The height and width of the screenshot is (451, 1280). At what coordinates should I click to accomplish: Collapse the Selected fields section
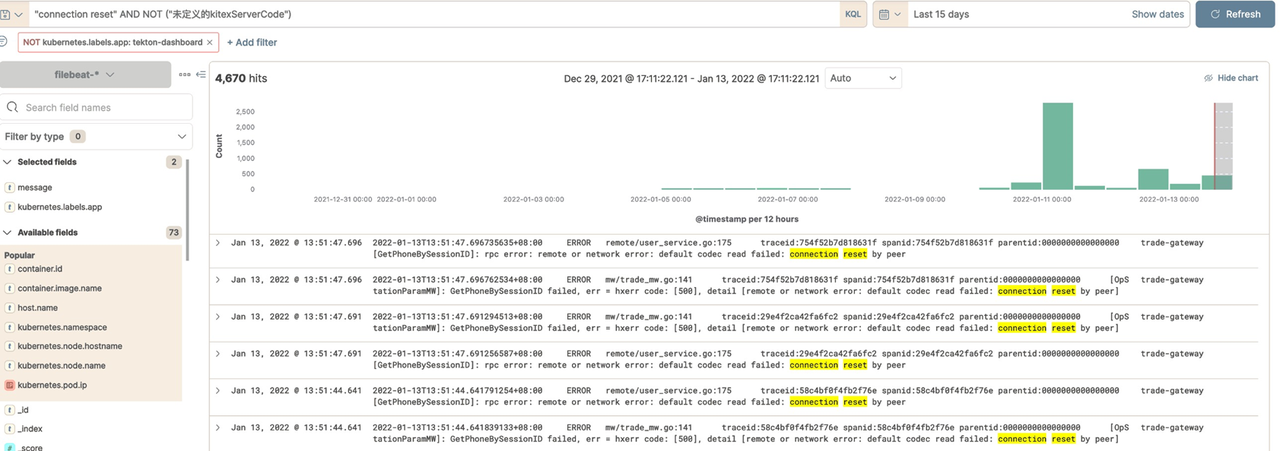click(x=8, y=162)
